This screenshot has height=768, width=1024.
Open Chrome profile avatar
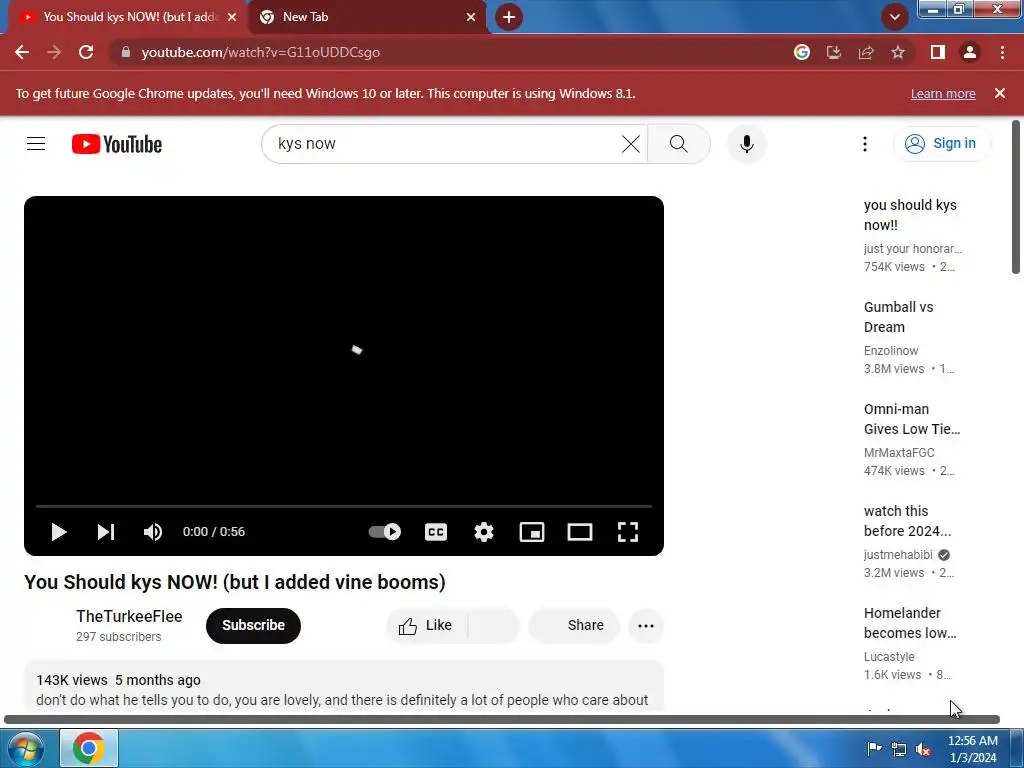pyautogui.click(x=970, y=52)
